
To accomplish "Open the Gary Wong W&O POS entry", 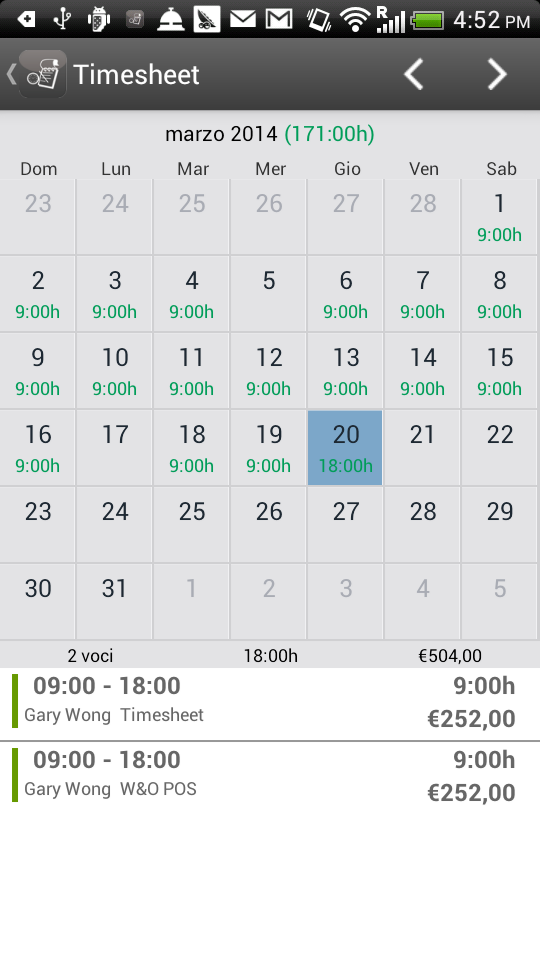I will [x=270, y=777].
